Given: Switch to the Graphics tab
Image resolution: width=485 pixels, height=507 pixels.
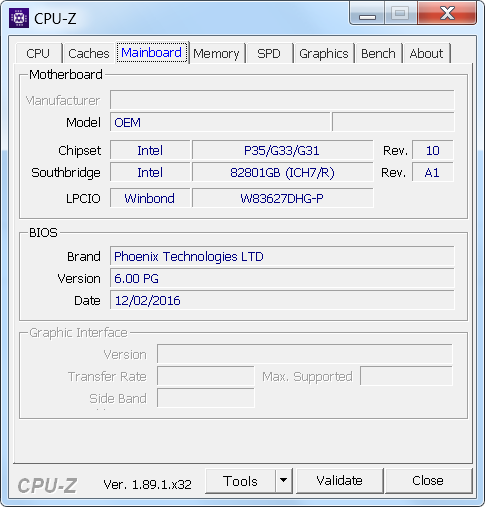Looking at the screenshot, I should click(324, 53).
